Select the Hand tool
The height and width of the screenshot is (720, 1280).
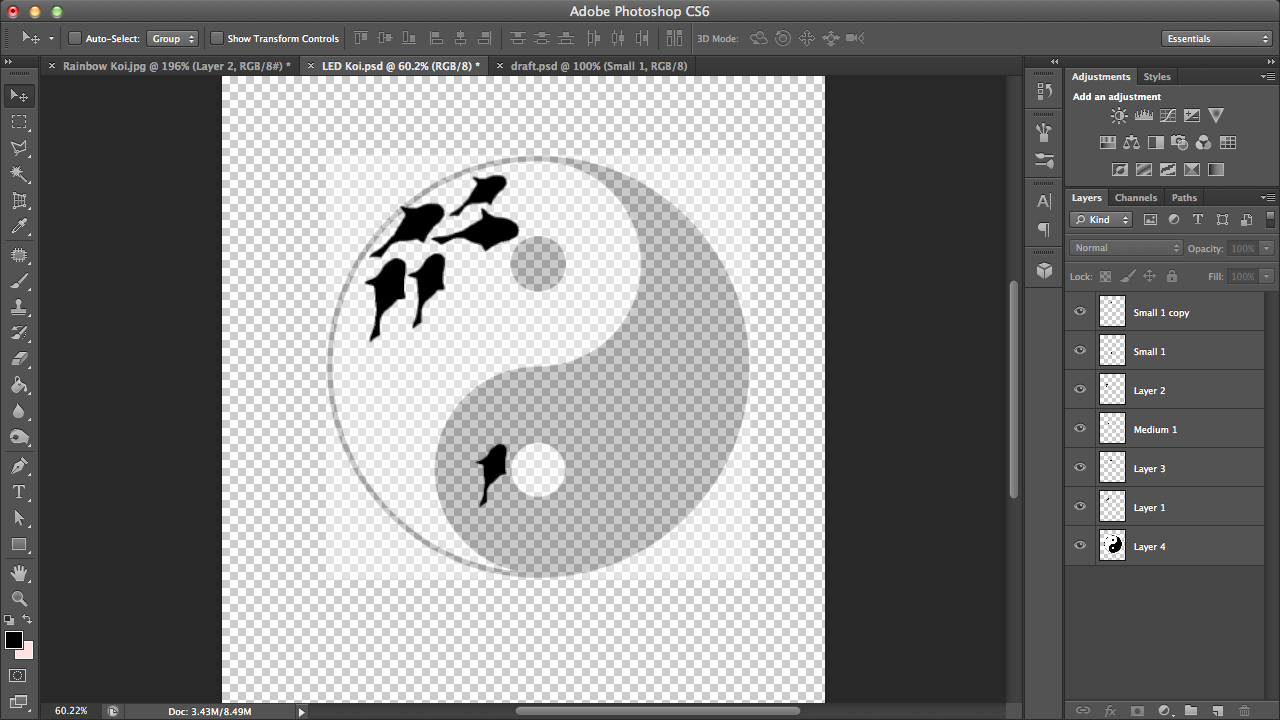point(20,574)
